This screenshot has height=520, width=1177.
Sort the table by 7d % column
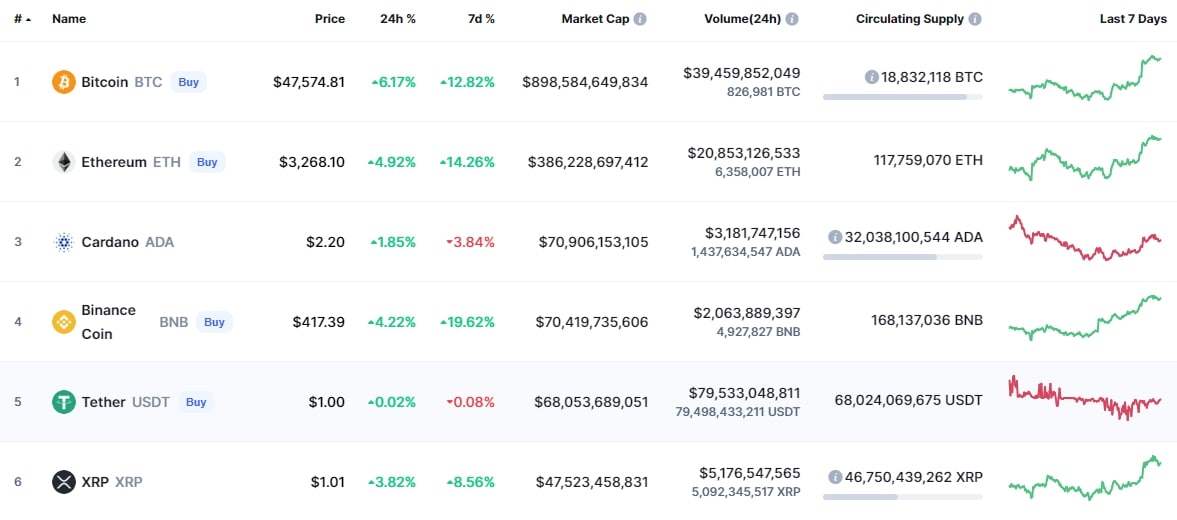coord(481,19)
